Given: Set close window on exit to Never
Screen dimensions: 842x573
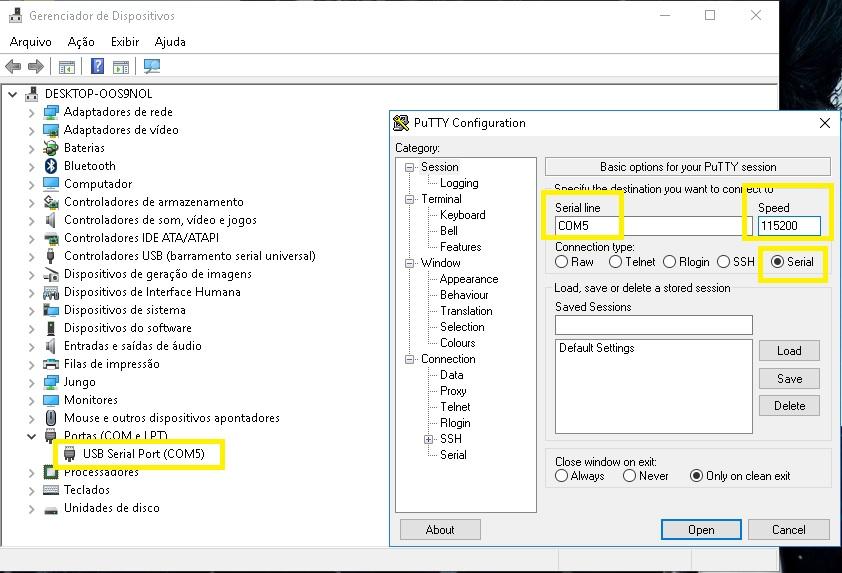Looking at the screenshot, I should (x=629, y=476).
